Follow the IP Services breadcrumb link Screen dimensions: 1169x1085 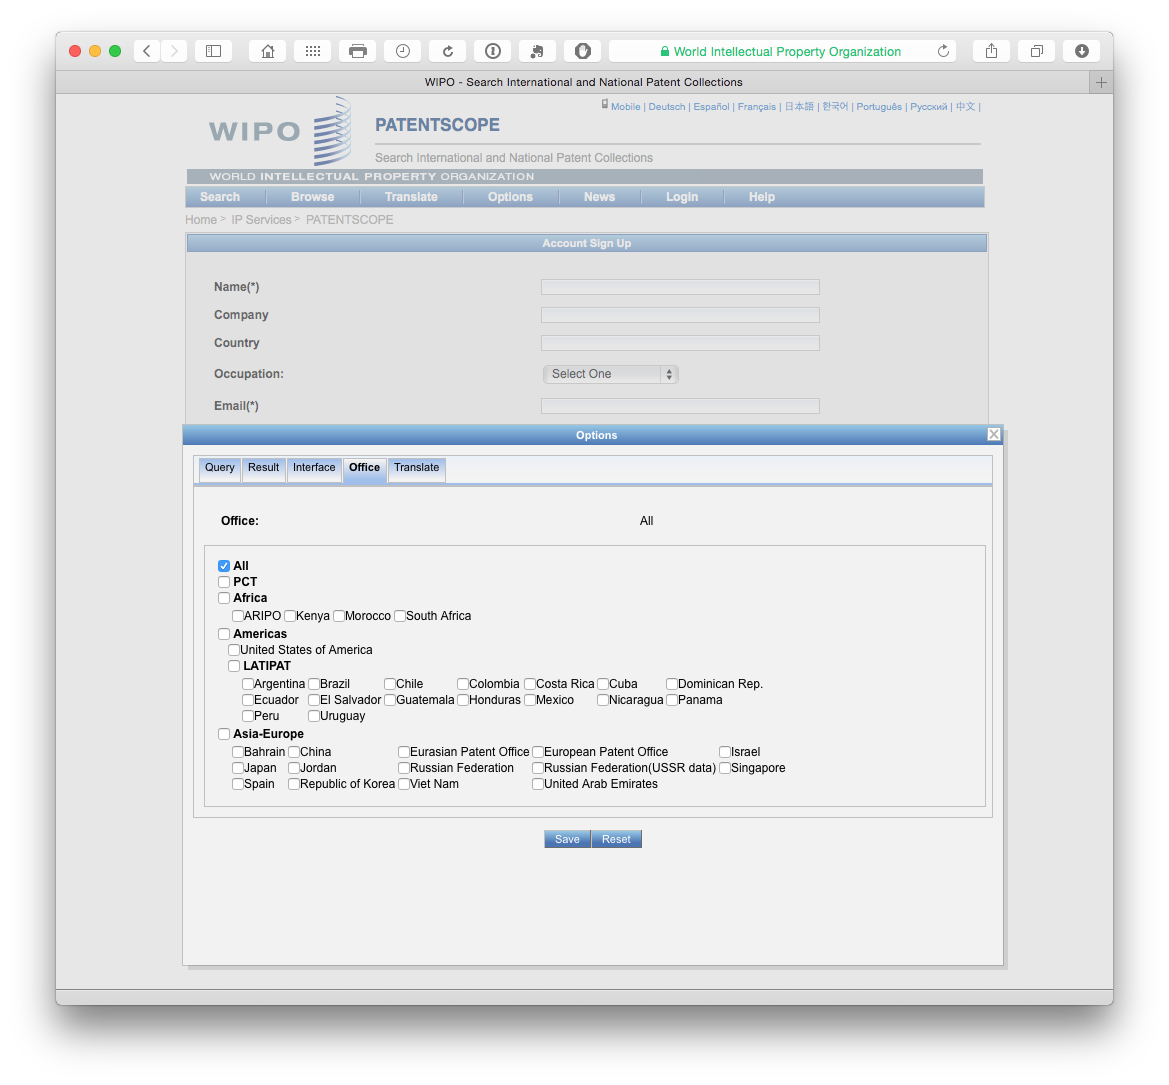[261, 220]
